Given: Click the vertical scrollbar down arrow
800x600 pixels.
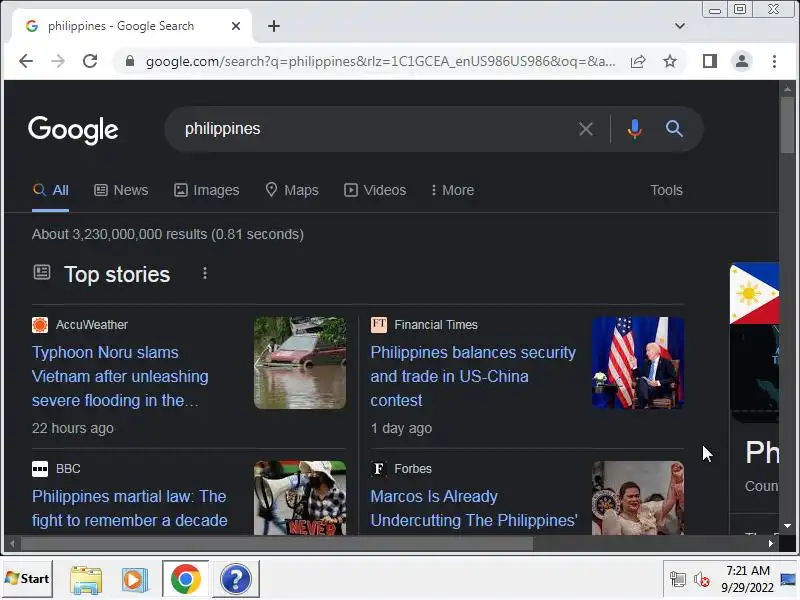Looking at the screenshot, I should coord(787,526).
